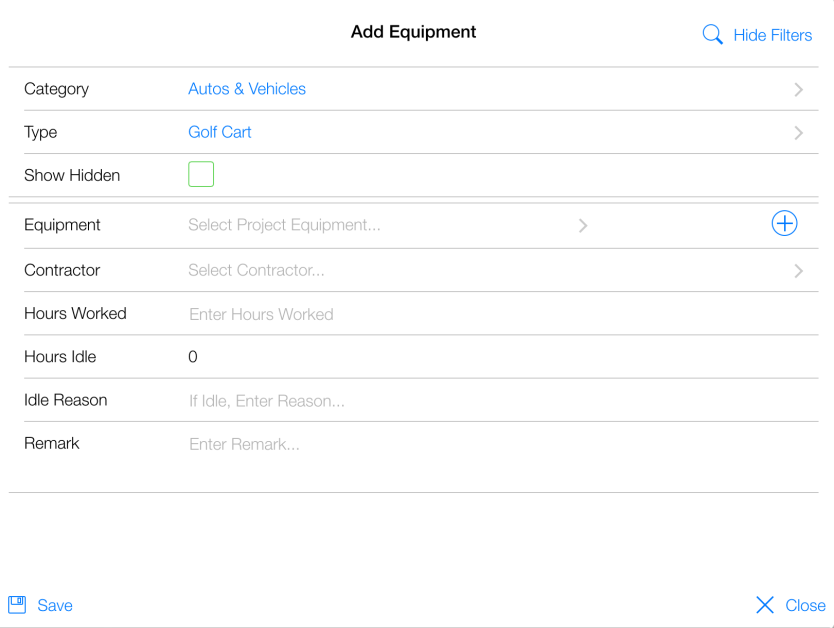
Task: Select the Autos & Vehicles category value
Action: tap(247, 89)
